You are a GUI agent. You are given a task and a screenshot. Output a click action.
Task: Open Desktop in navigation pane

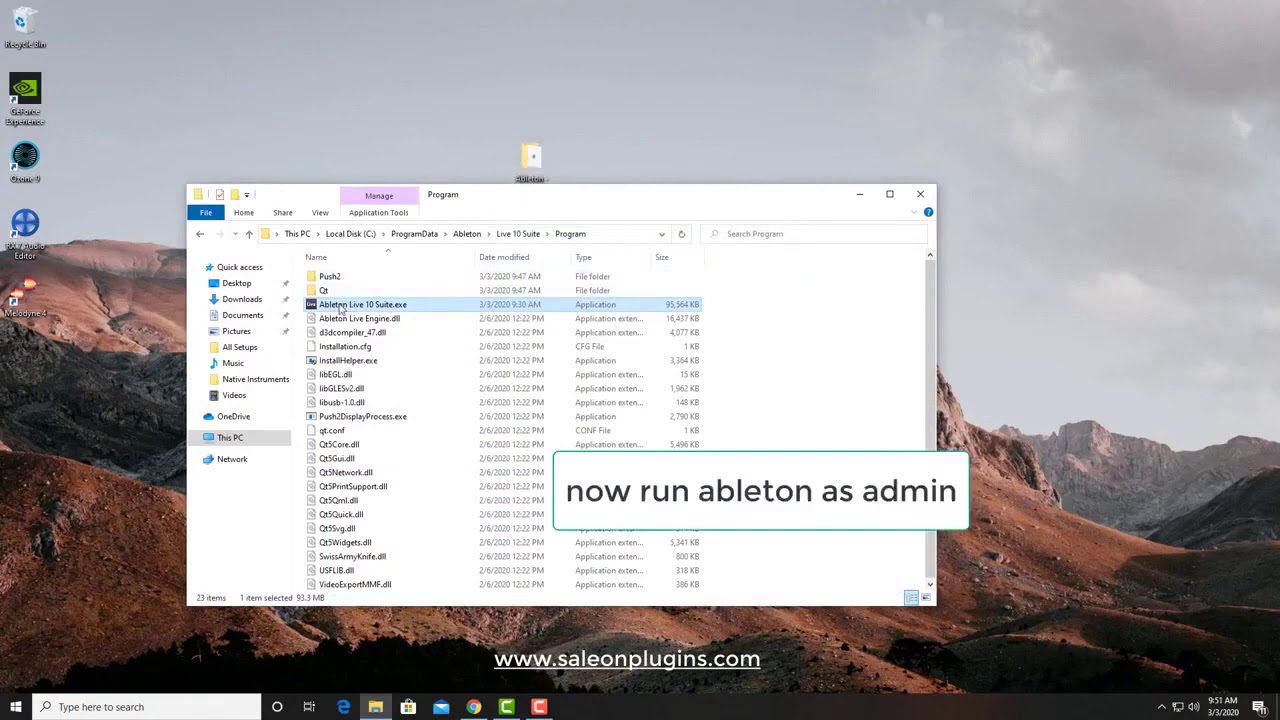(236, 283)
